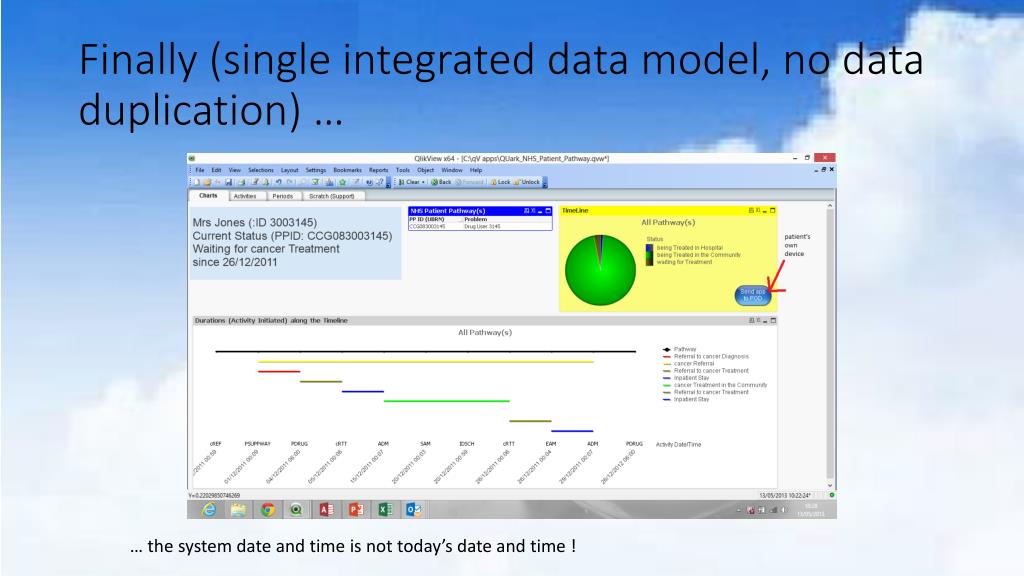Screen dimensions: 1024x576
Task: Open the Settings menu
Action: (315, 170)
